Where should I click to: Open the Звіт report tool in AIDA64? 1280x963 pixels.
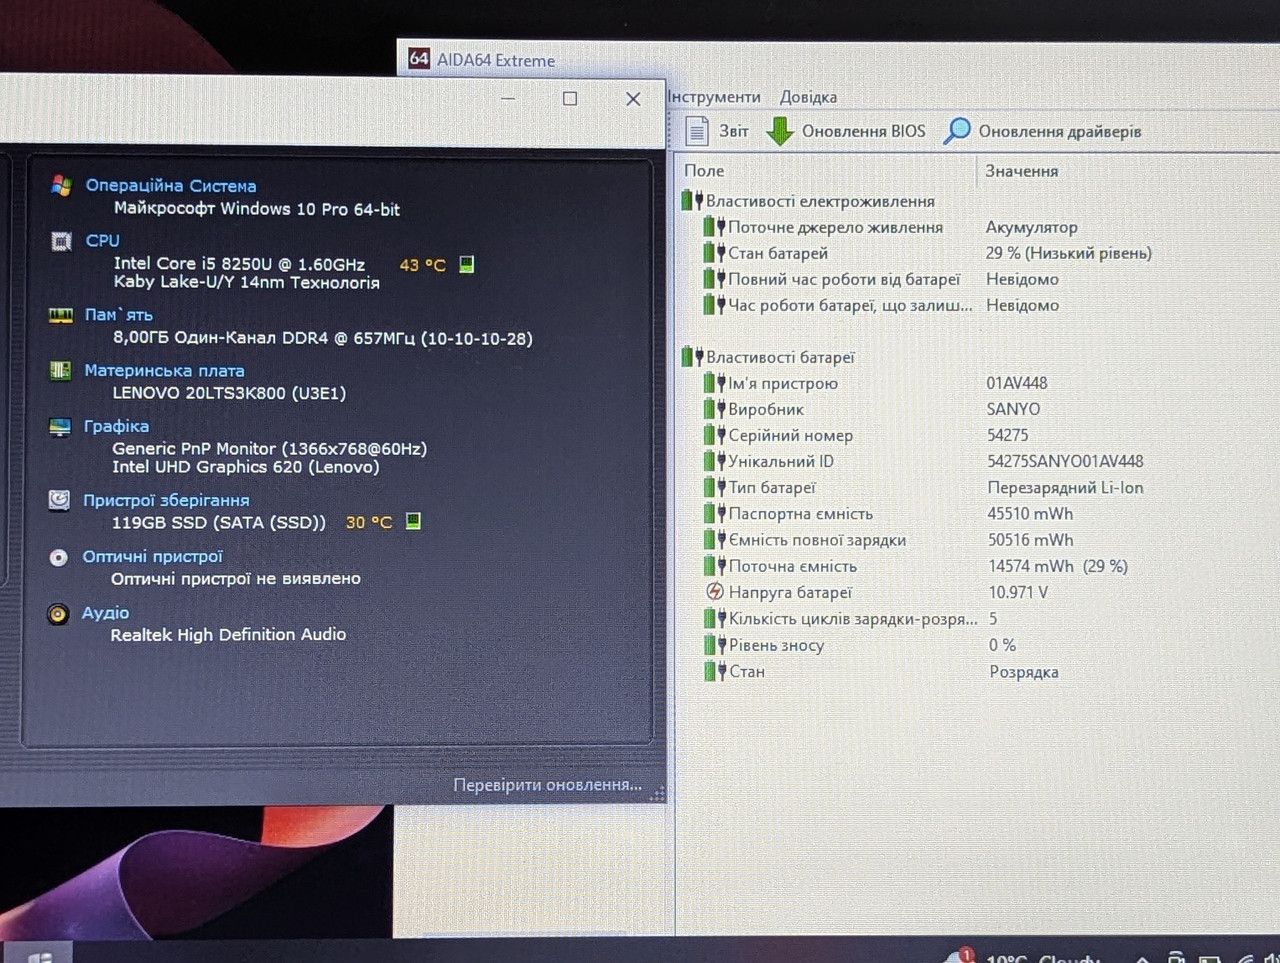pos(716,131)
